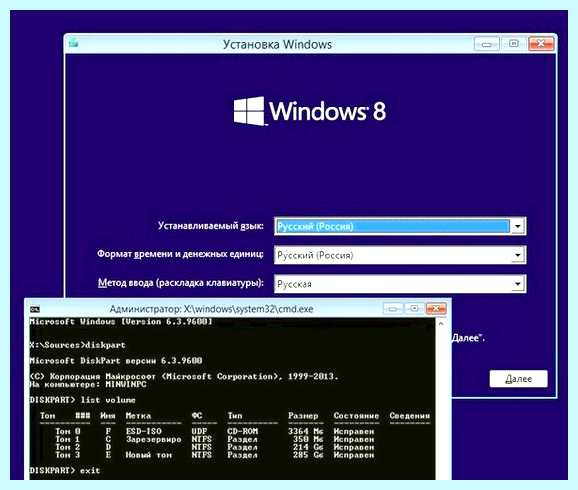This screenshot has width=578, height=490.
Task: Click the 285 Gб size value
Action: tap(308, 455)
